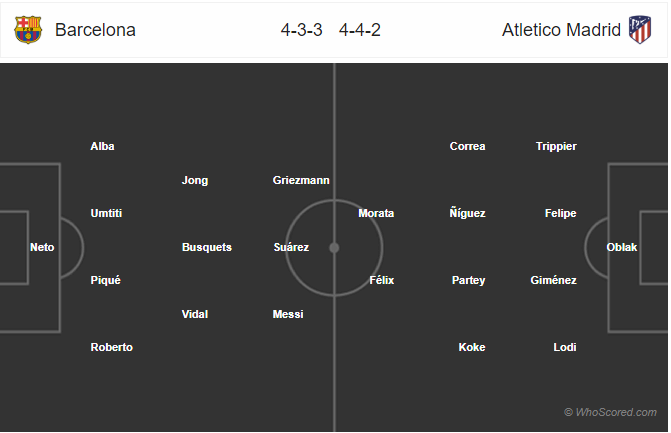Select Giménez in Atletico's defense
The image size is (671, 433).
point(553,280)
